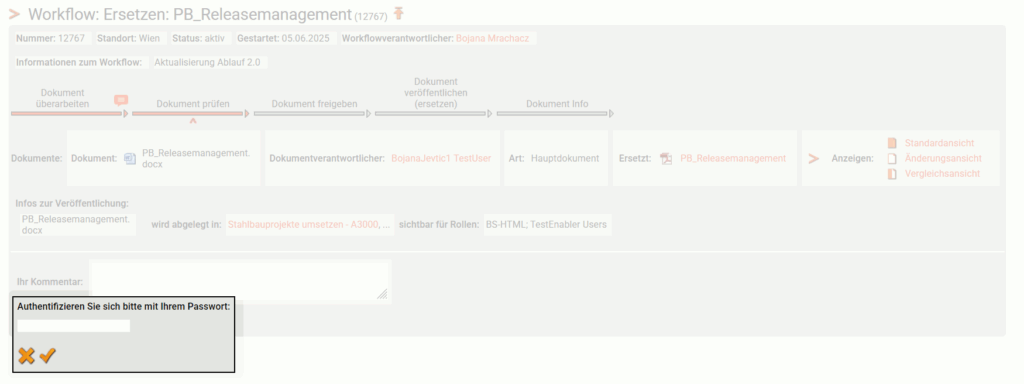Click the Standardansicht document icon

pyautogui.click(x=892, y=142)
